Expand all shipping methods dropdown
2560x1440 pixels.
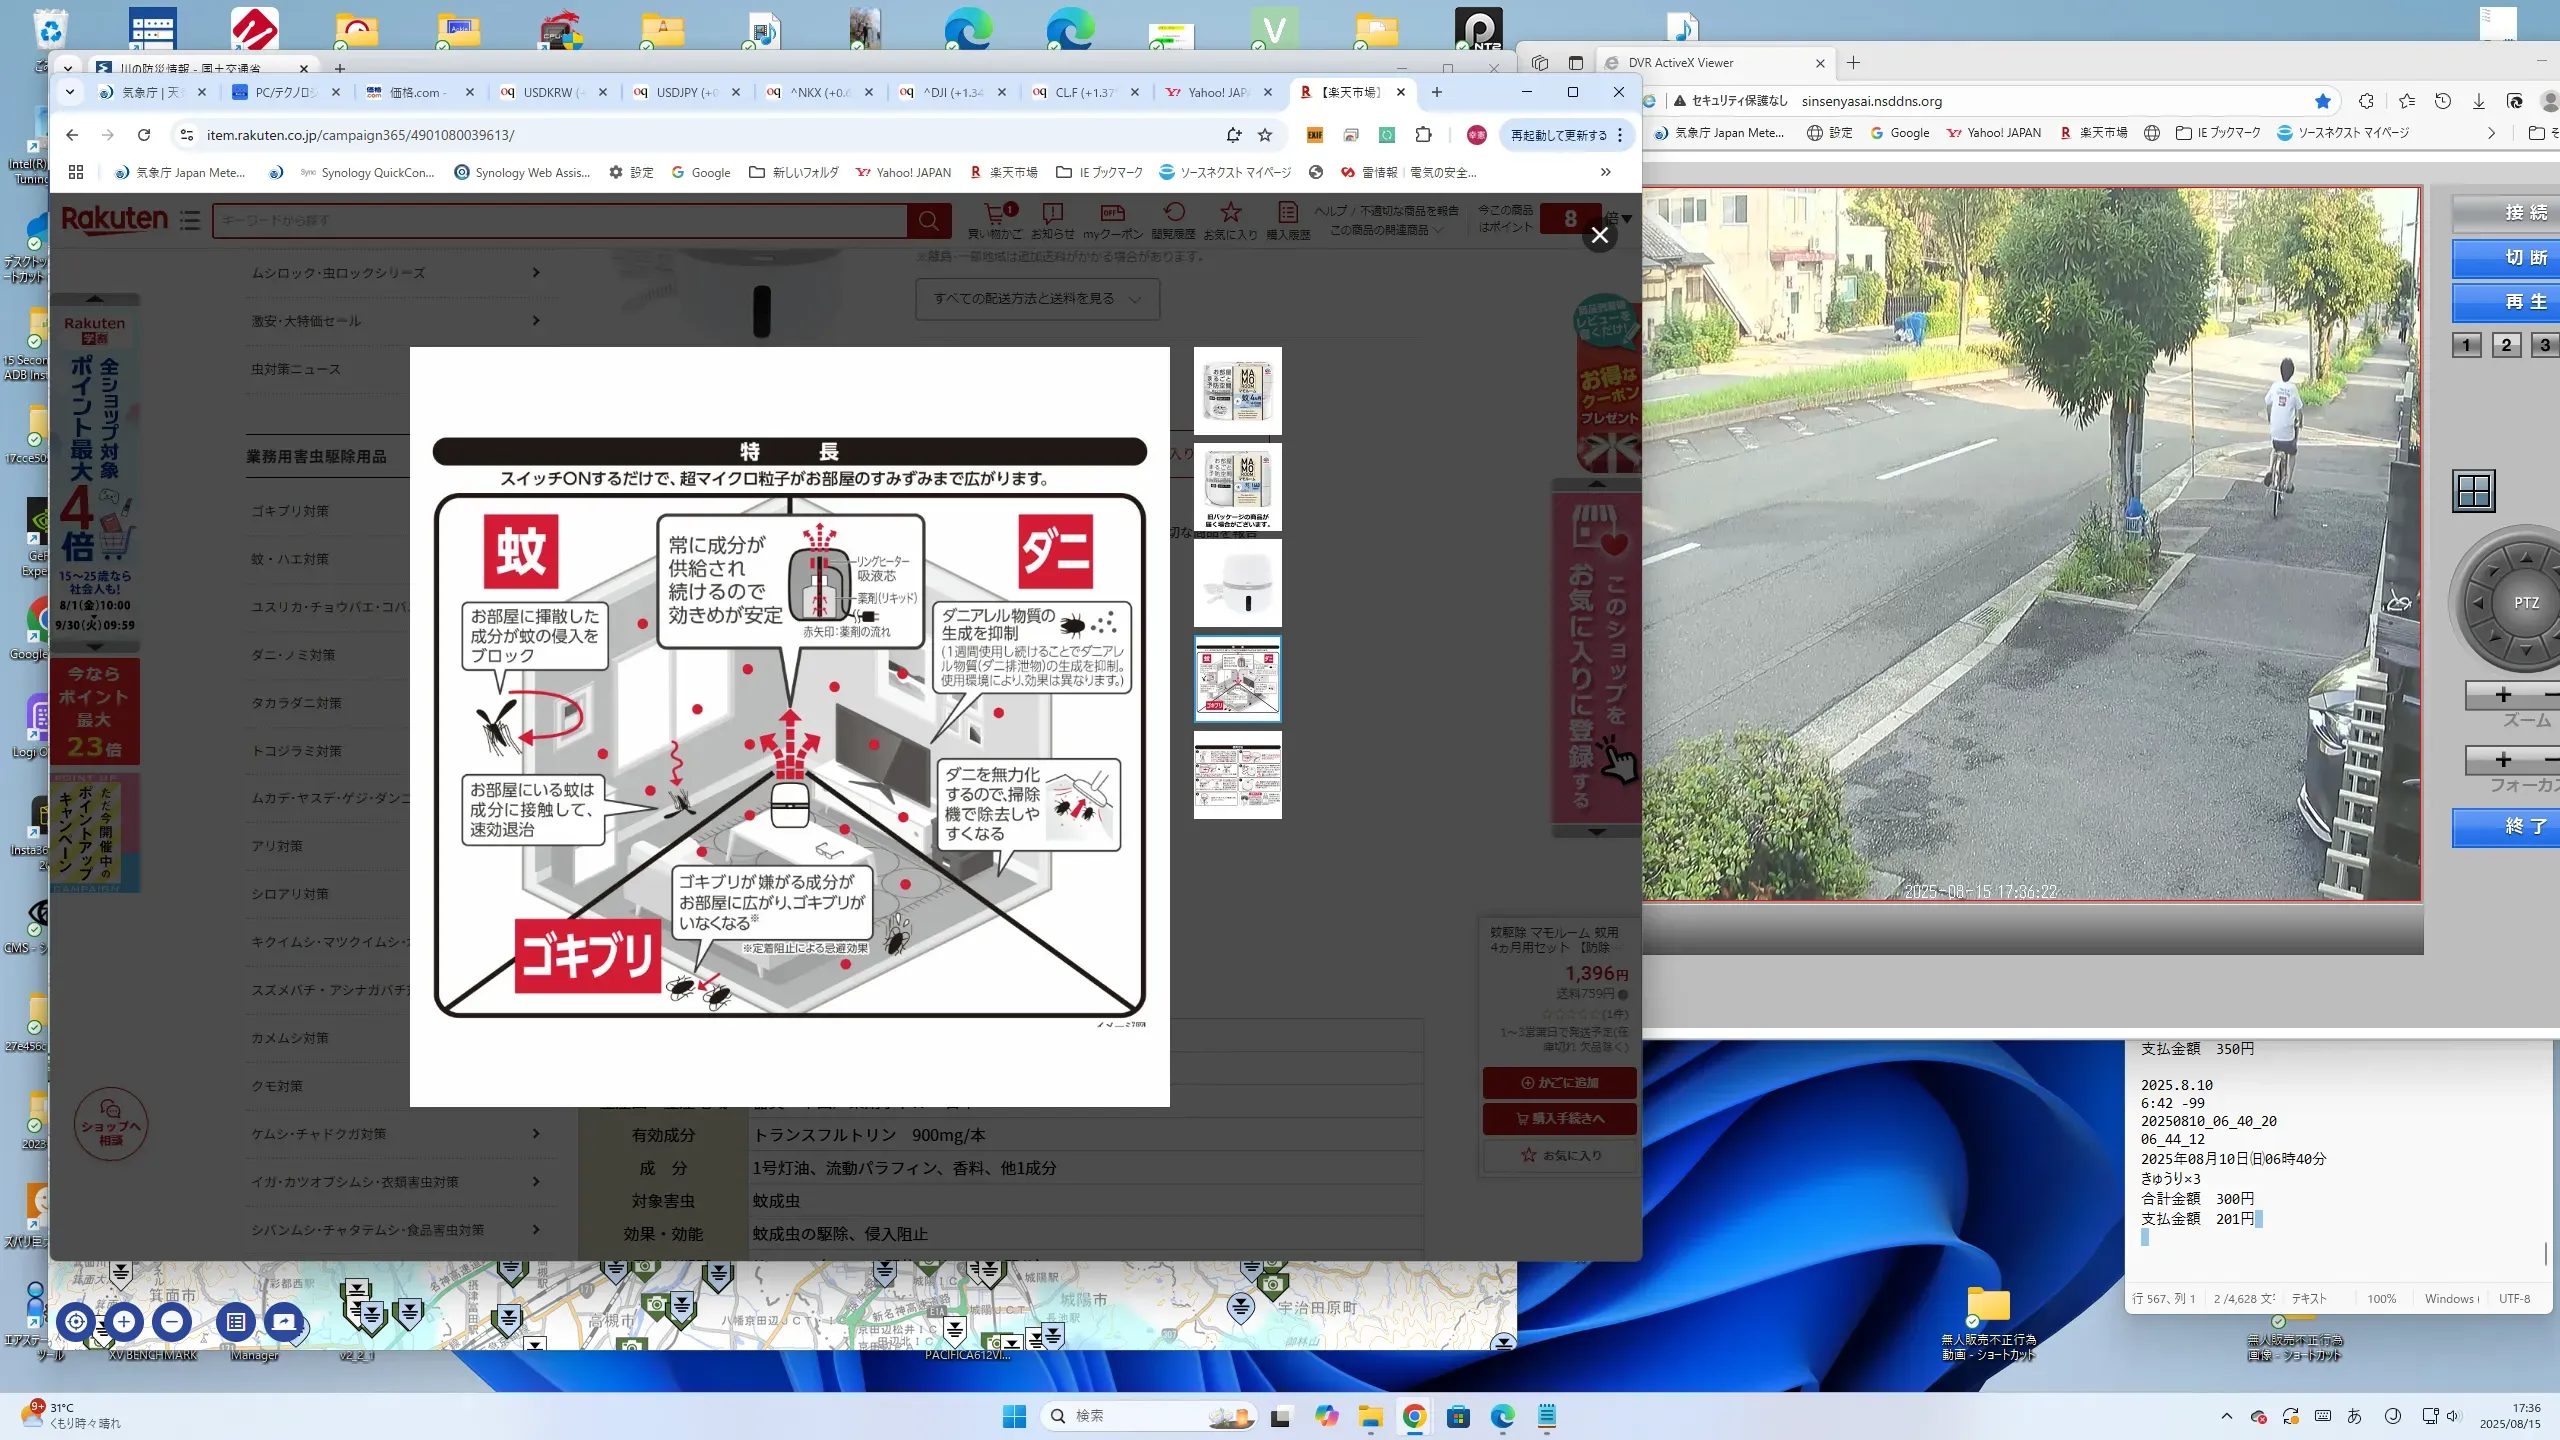(x=1037, y=299)
